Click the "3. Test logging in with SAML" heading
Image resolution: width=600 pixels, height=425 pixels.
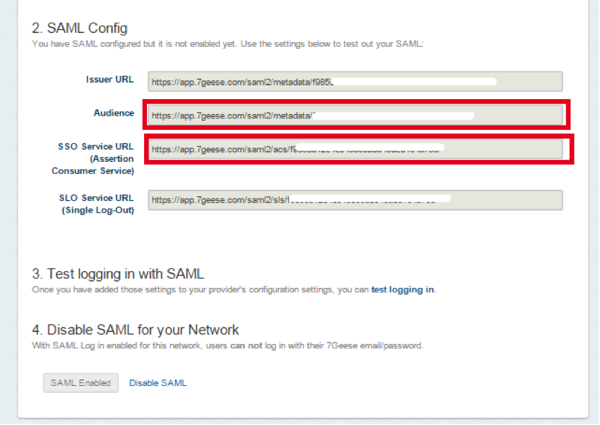pyautogui.click(x=118, y=273)
